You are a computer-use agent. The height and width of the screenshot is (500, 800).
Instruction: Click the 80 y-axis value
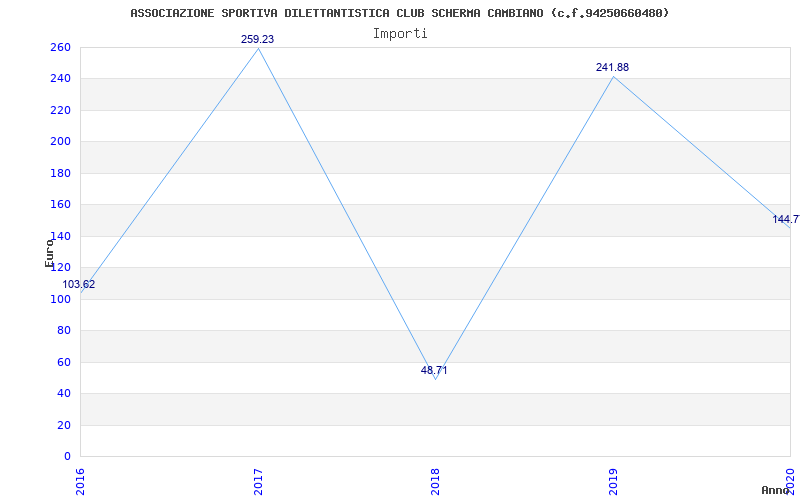[x=63, y=331]
